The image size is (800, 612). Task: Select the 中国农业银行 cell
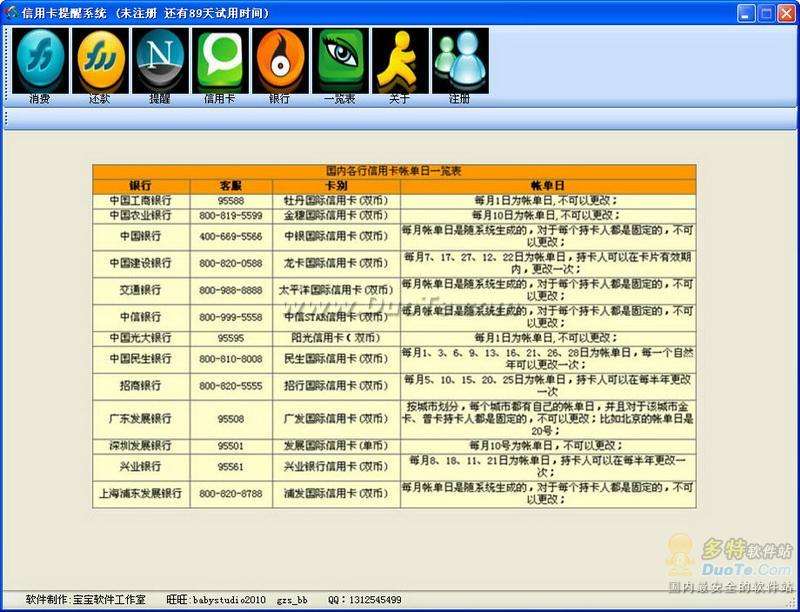pos(141,216)
